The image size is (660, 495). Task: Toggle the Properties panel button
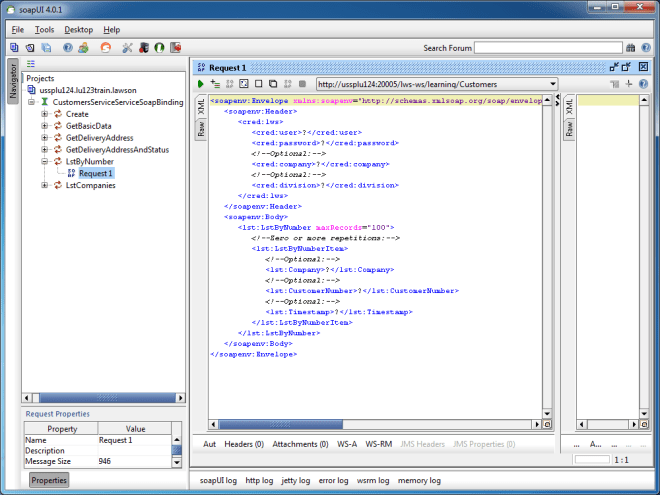(49, 481)
